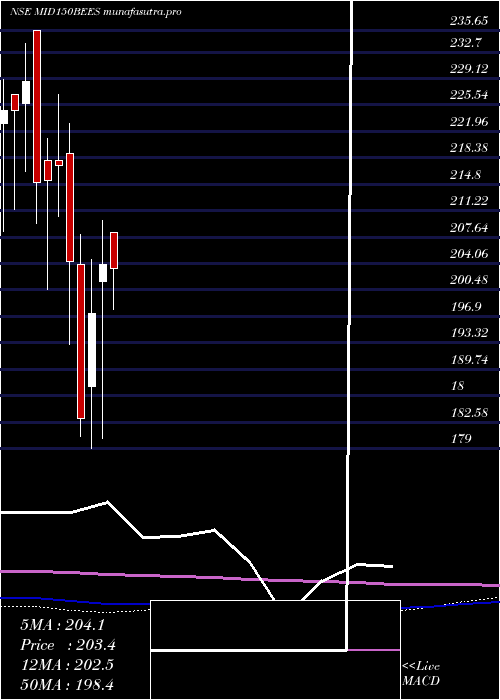Select the last red candlestick near 207.64
Screen dimensions: 500x700
pos(114,250)
